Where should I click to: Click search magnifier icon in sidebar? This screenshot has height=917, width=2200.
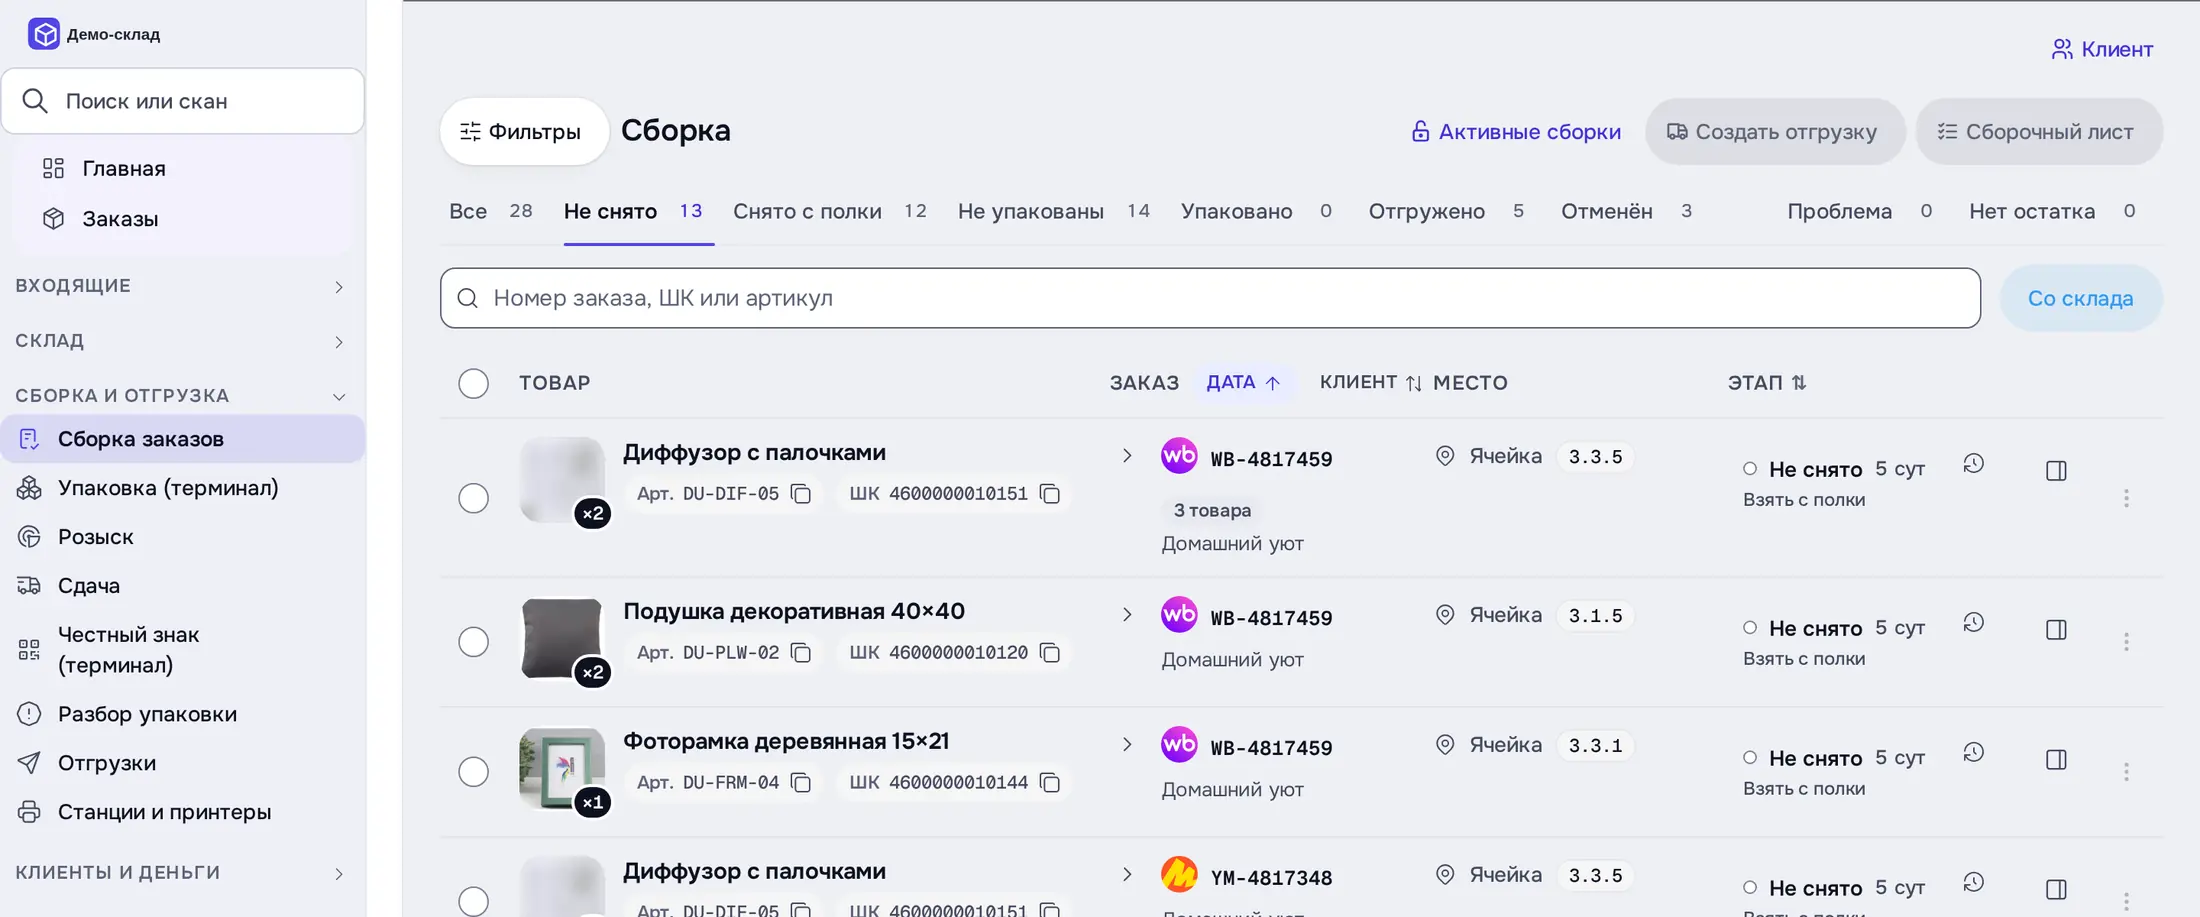(35, 101)
